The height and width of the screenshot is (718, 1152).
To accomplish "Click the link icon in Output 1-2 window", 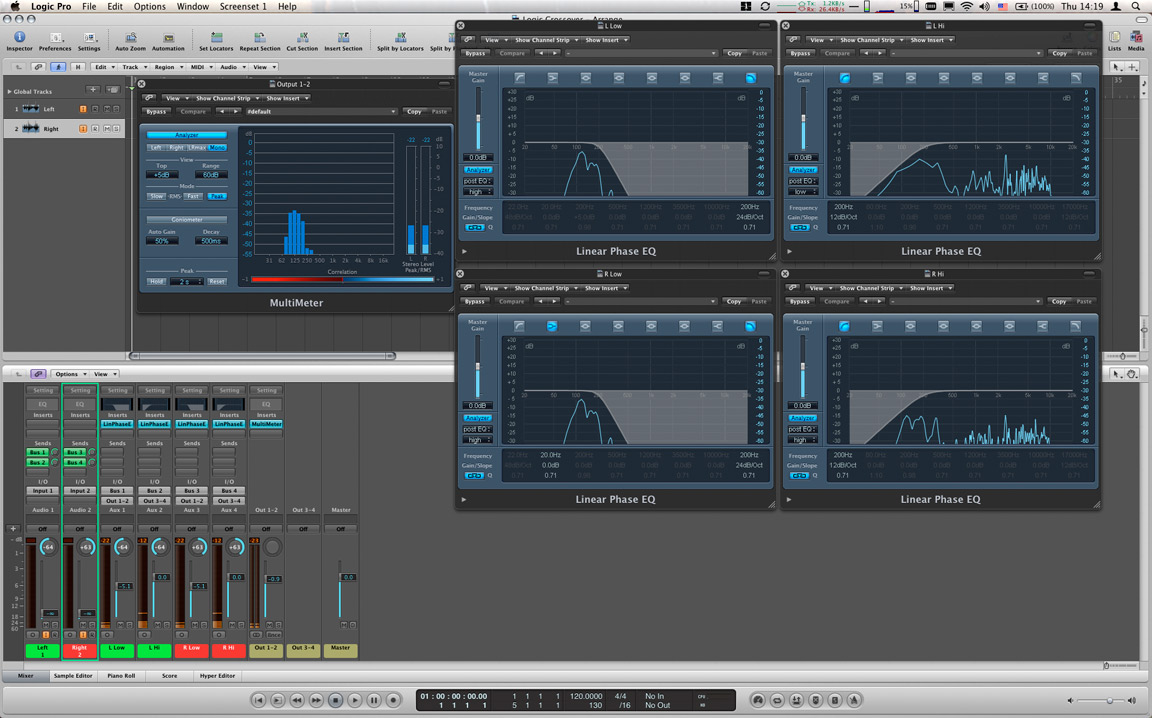I will coord(149,98).
